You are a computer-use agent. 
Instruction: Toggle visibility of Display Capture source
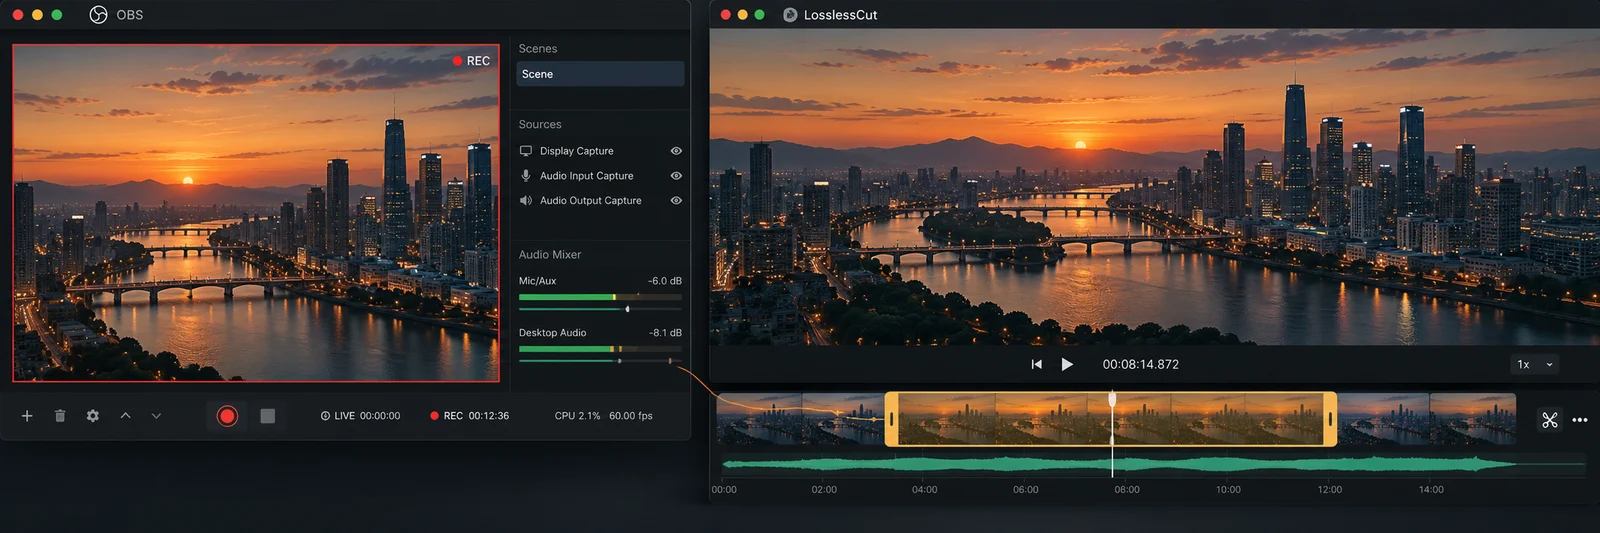click(x=676, y=151)
